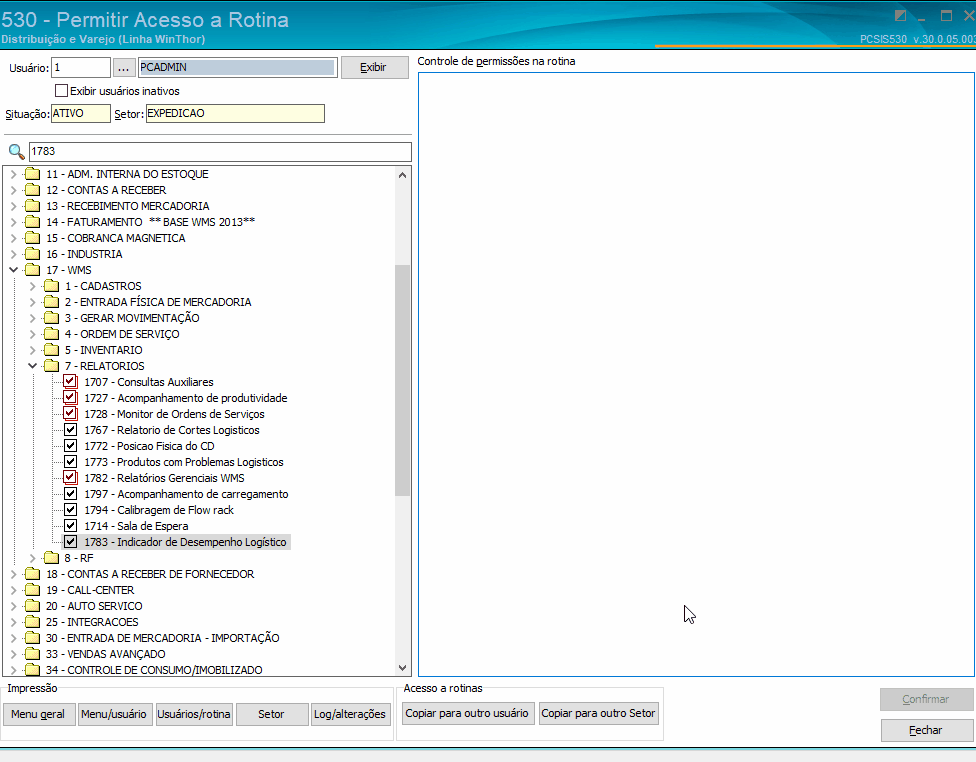The height and width of the screenshot is (762, 976).
Task: Click folder icon of 12 - CONTAS A RECEBER
Action: 32,190
